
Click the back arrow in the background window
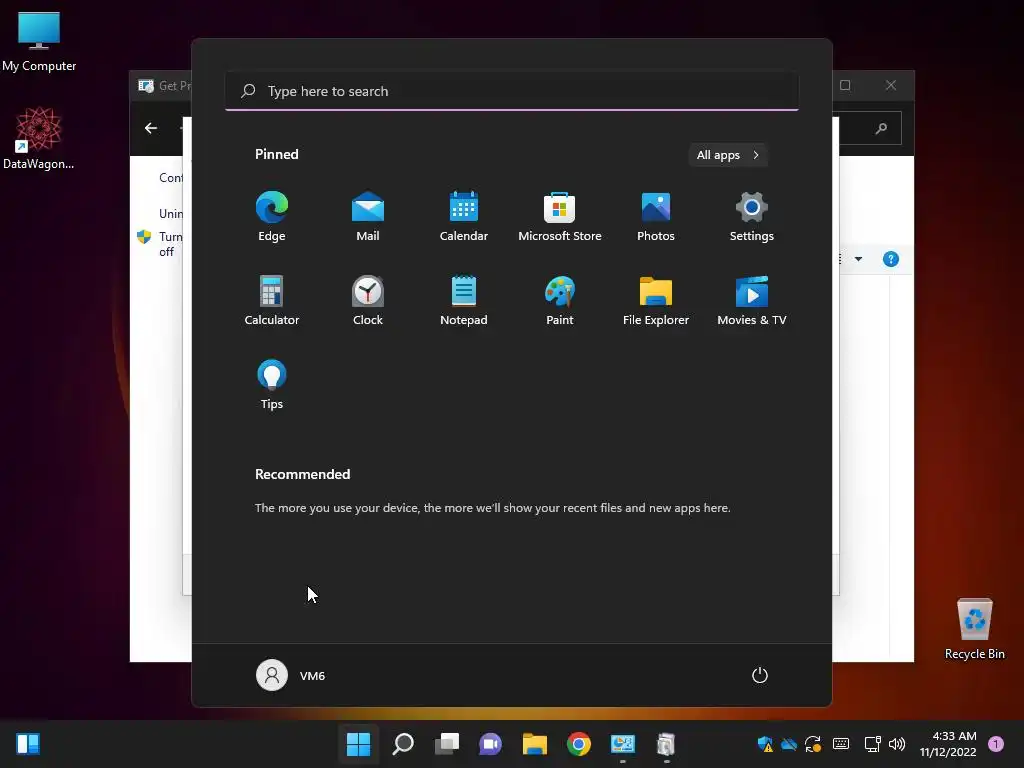click(151, 128)
